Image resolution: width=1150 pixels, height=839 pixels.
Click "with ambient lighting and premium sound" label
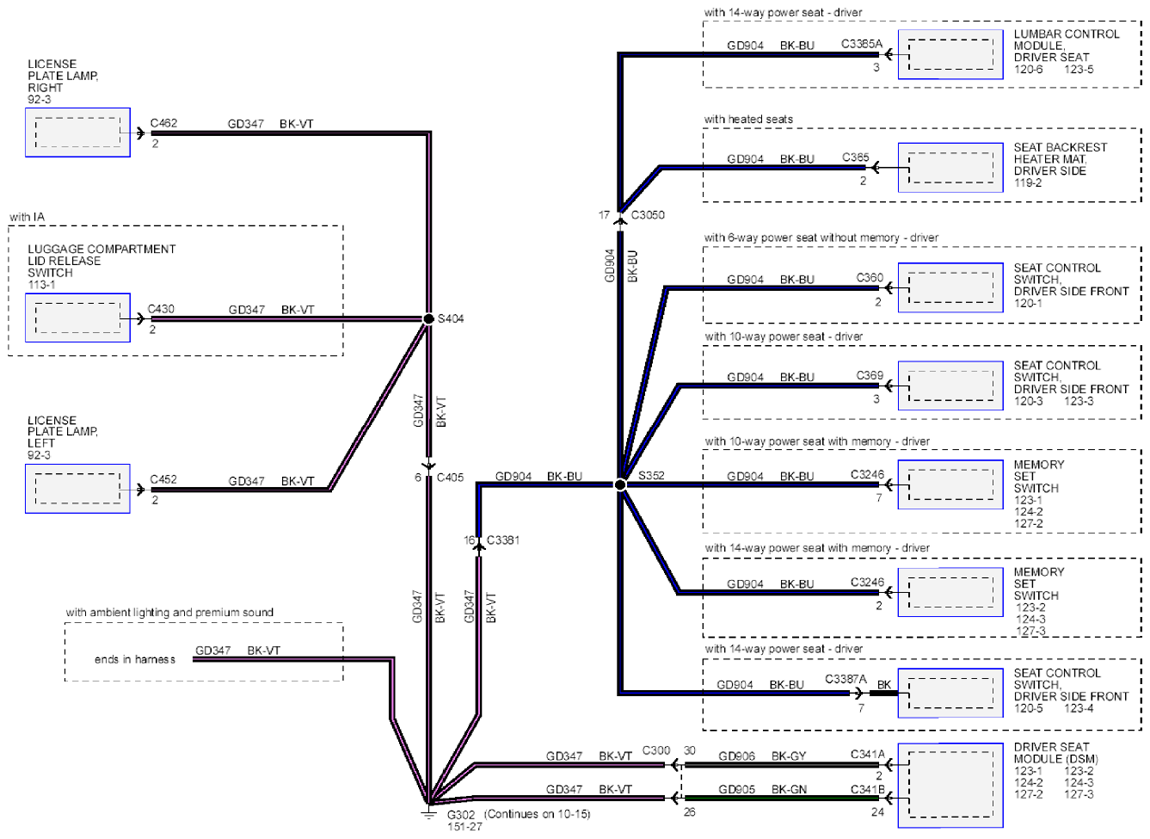click(169, 612)
